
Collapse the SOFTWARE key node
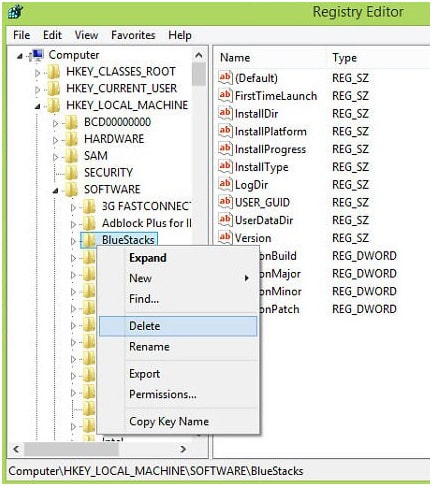pos(55,191)
